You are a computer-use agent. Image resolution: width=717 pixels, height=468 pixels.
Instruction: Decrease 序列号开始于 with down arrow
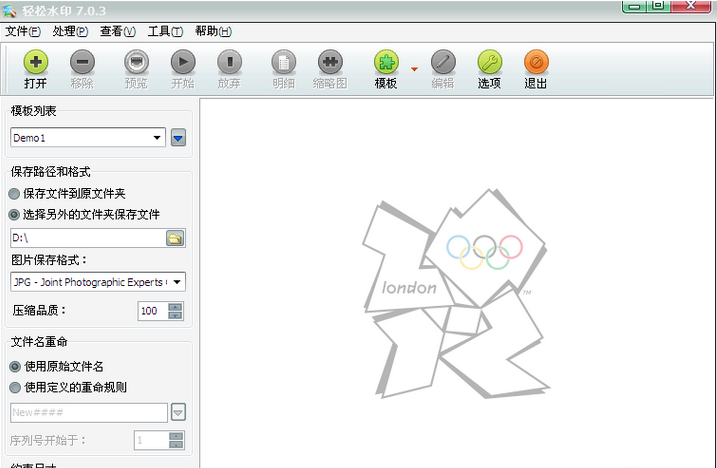(x=176, y=445)
